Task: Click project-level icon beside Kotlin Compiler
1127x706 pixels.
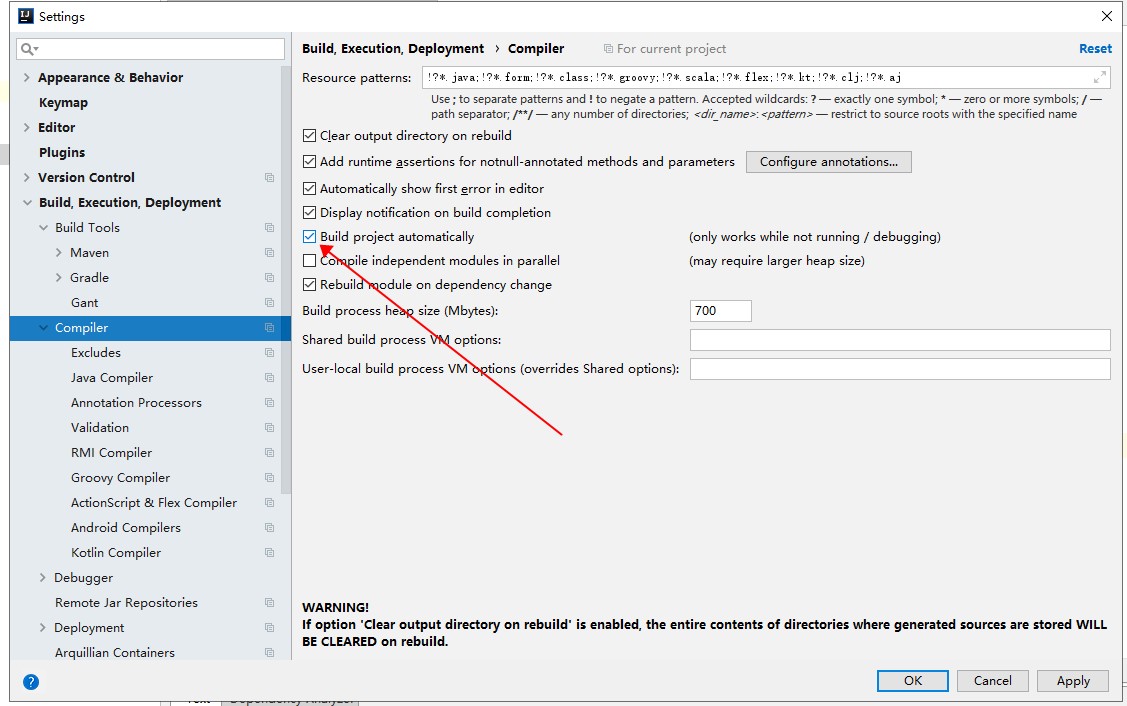Action: click(269, 553)
